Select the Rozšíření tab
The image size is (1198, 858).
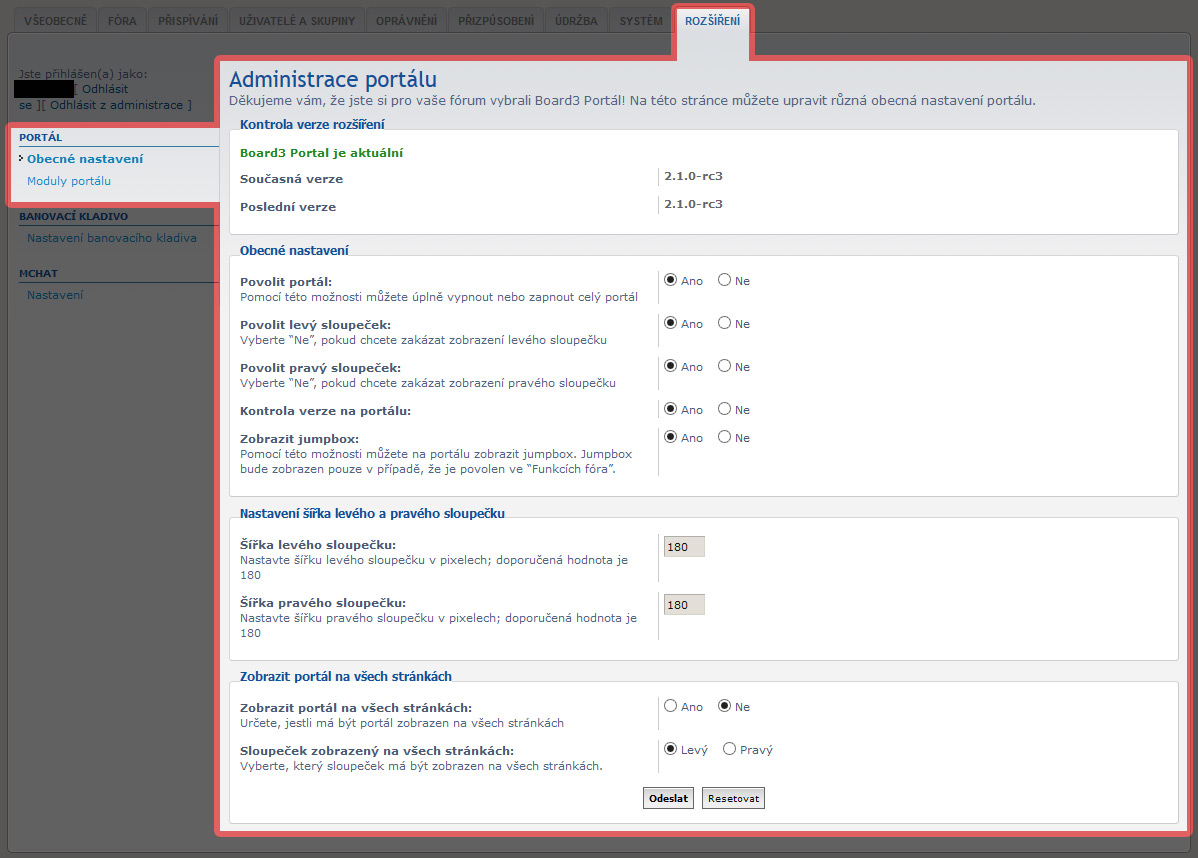(712, 21)
